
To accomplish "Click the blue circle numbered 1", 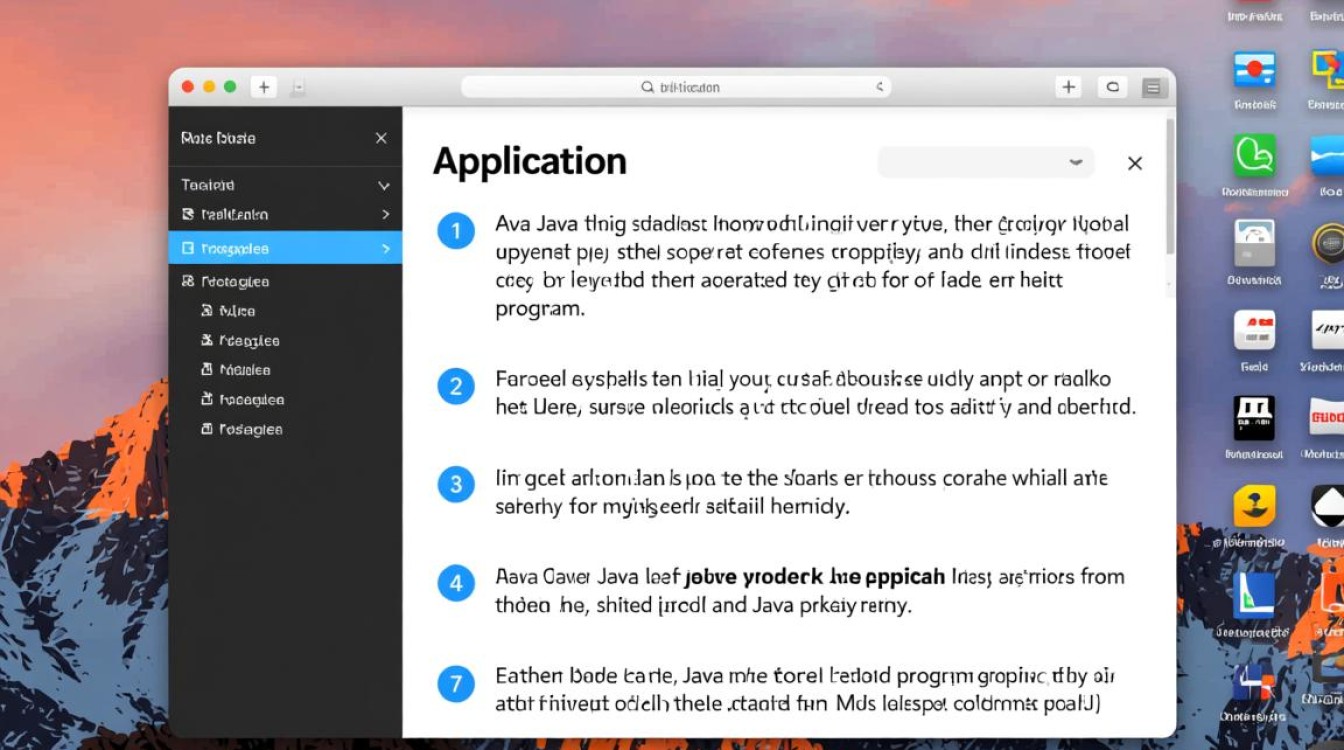I will point(456,232).
